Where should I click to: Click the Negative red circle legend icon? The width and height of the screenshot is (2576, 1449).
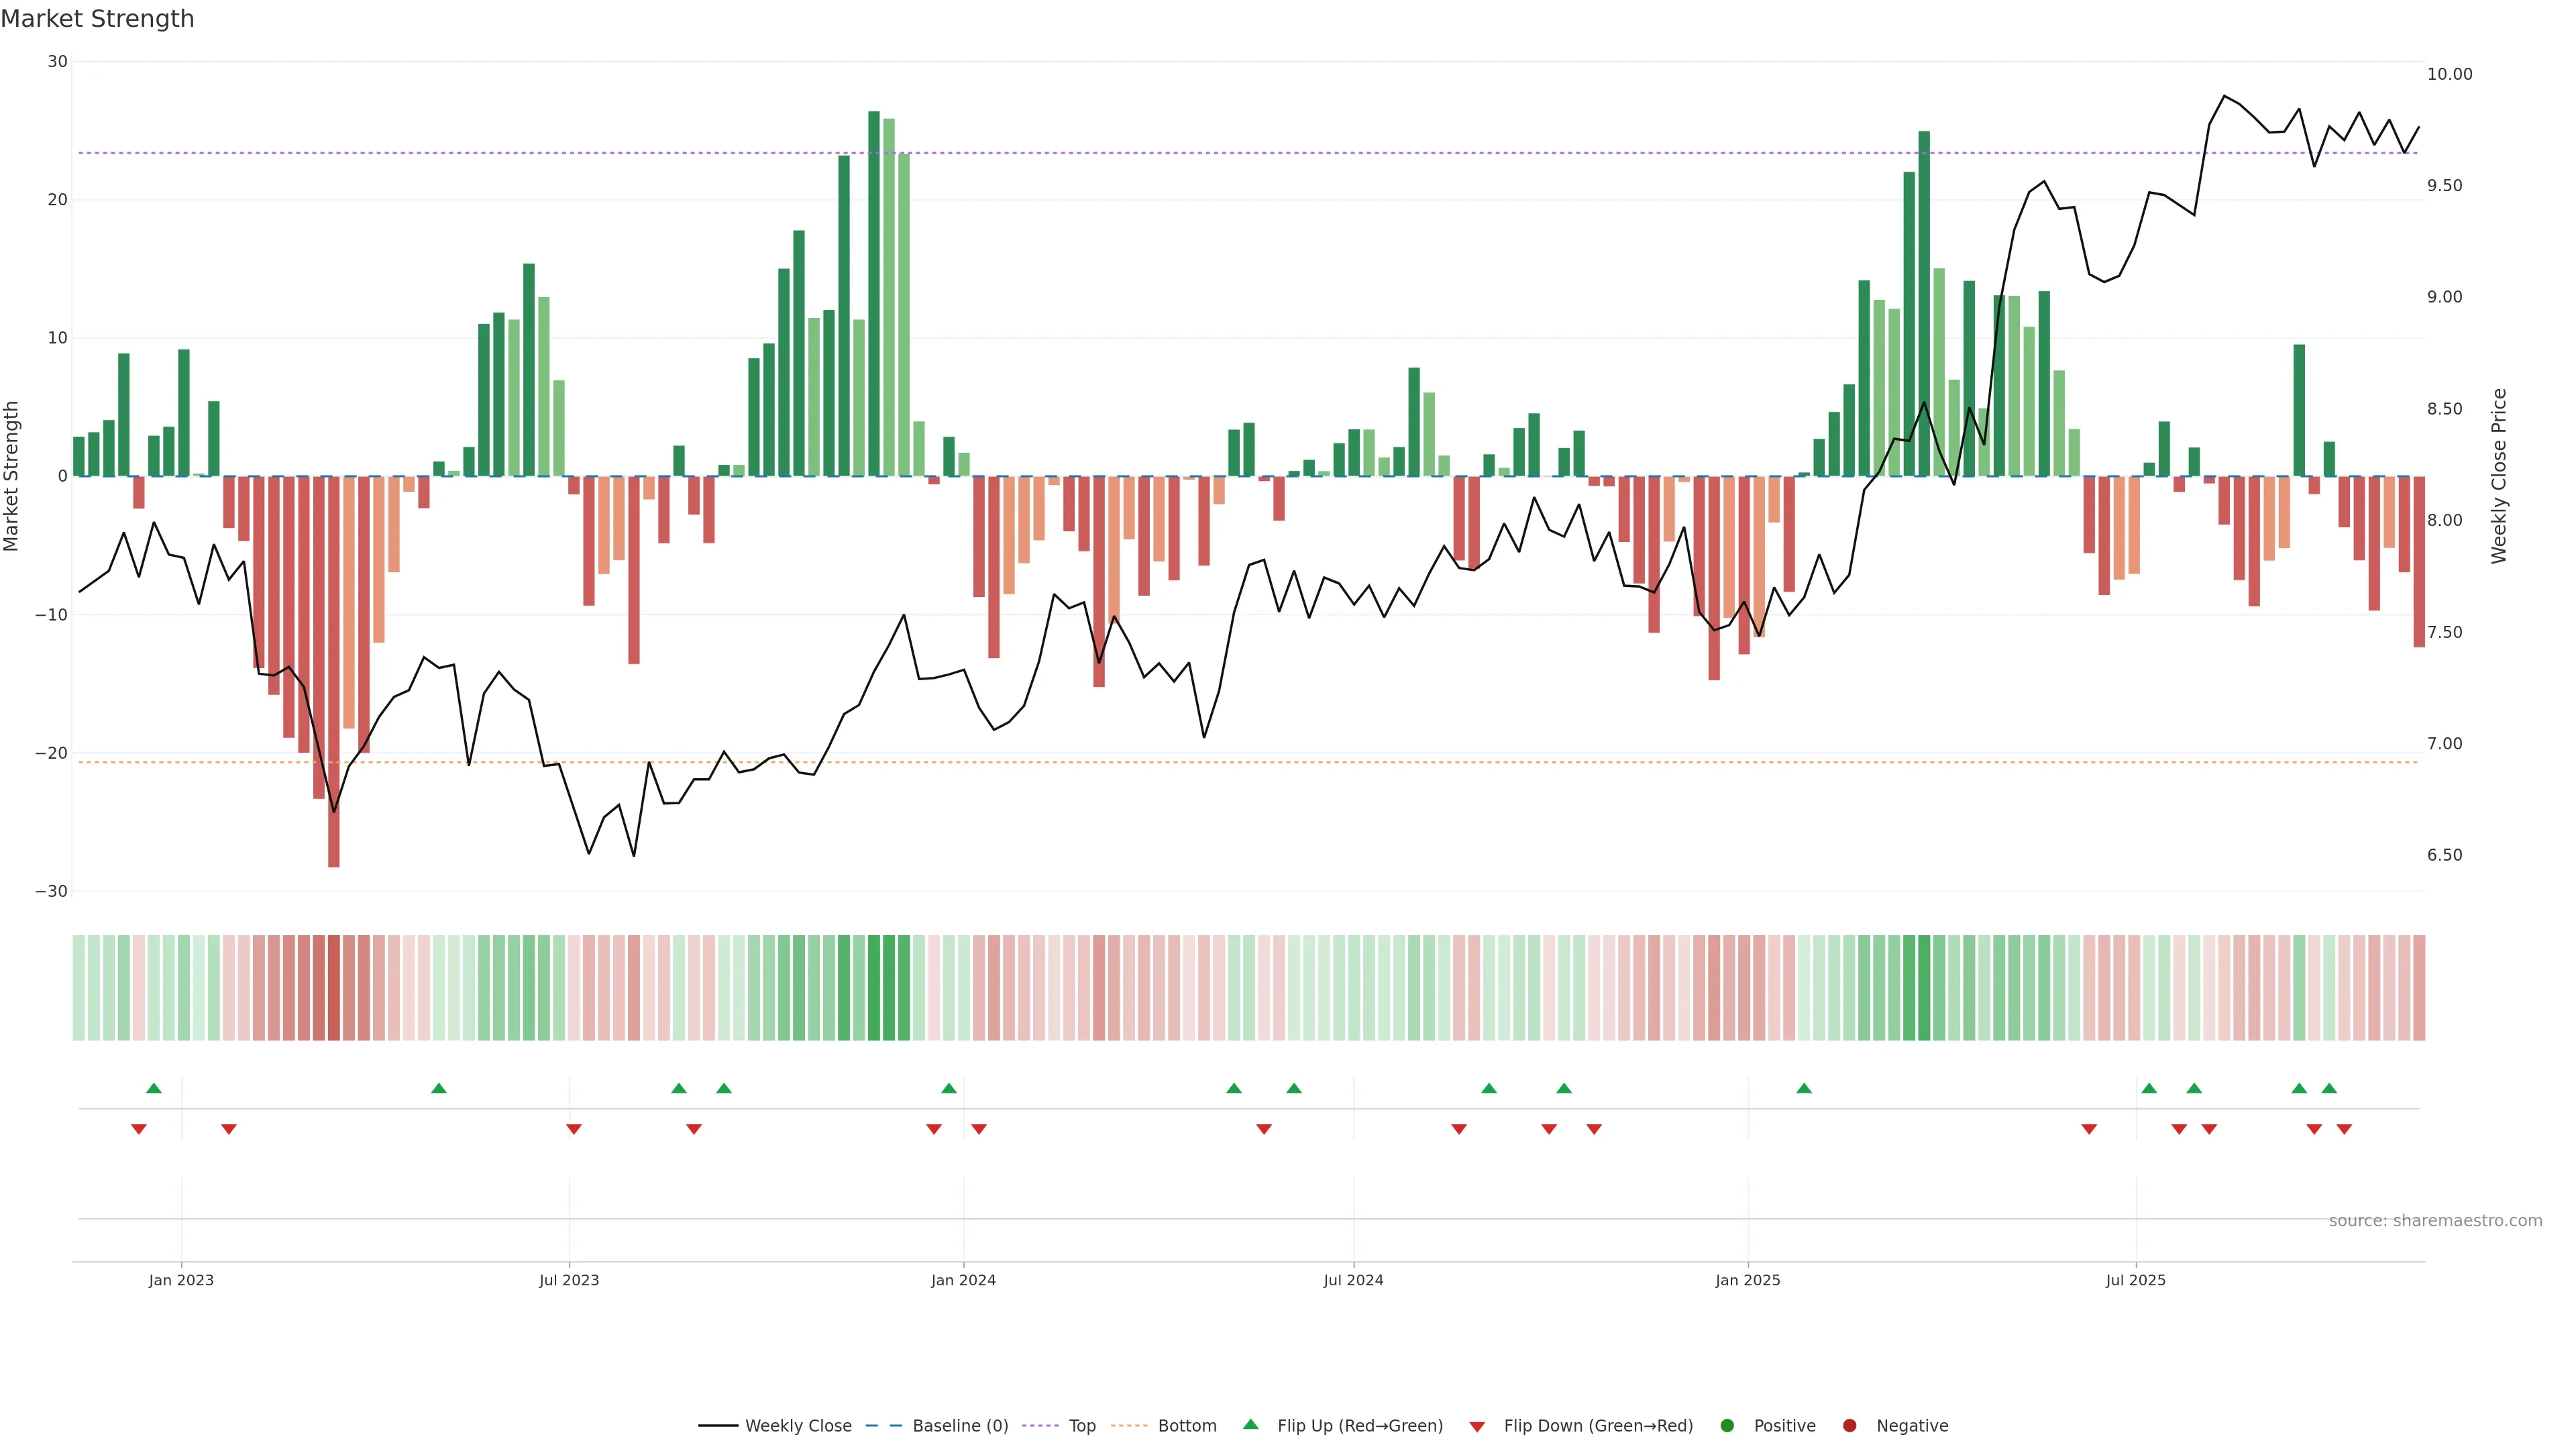tap(1849, 1426)
